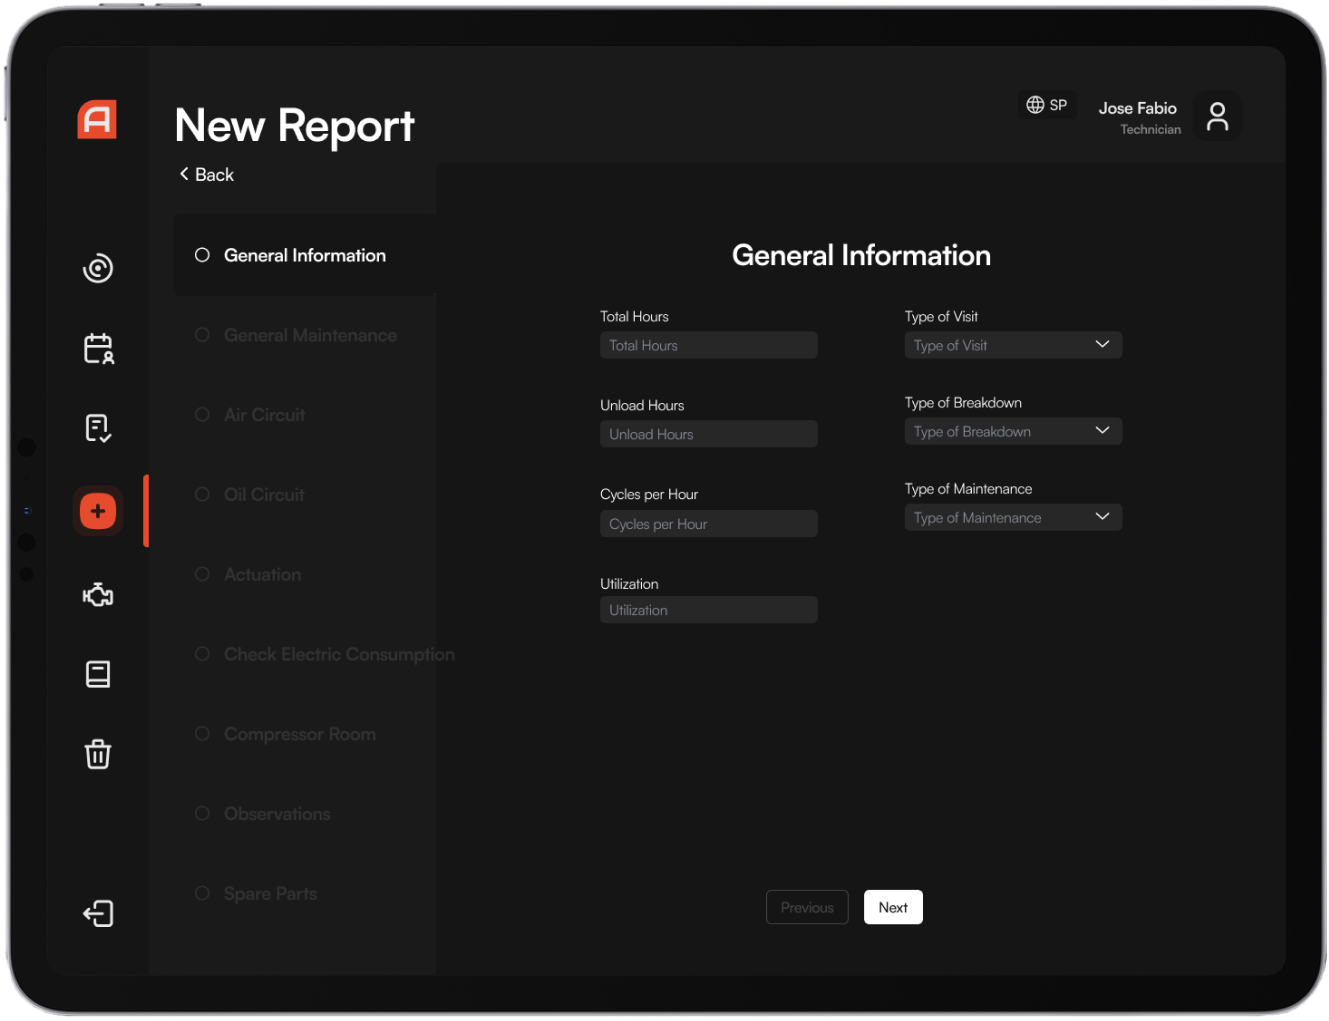Open the checklist document icon in sidebar
This screenshot has height=1021, width=1329.
98,428
